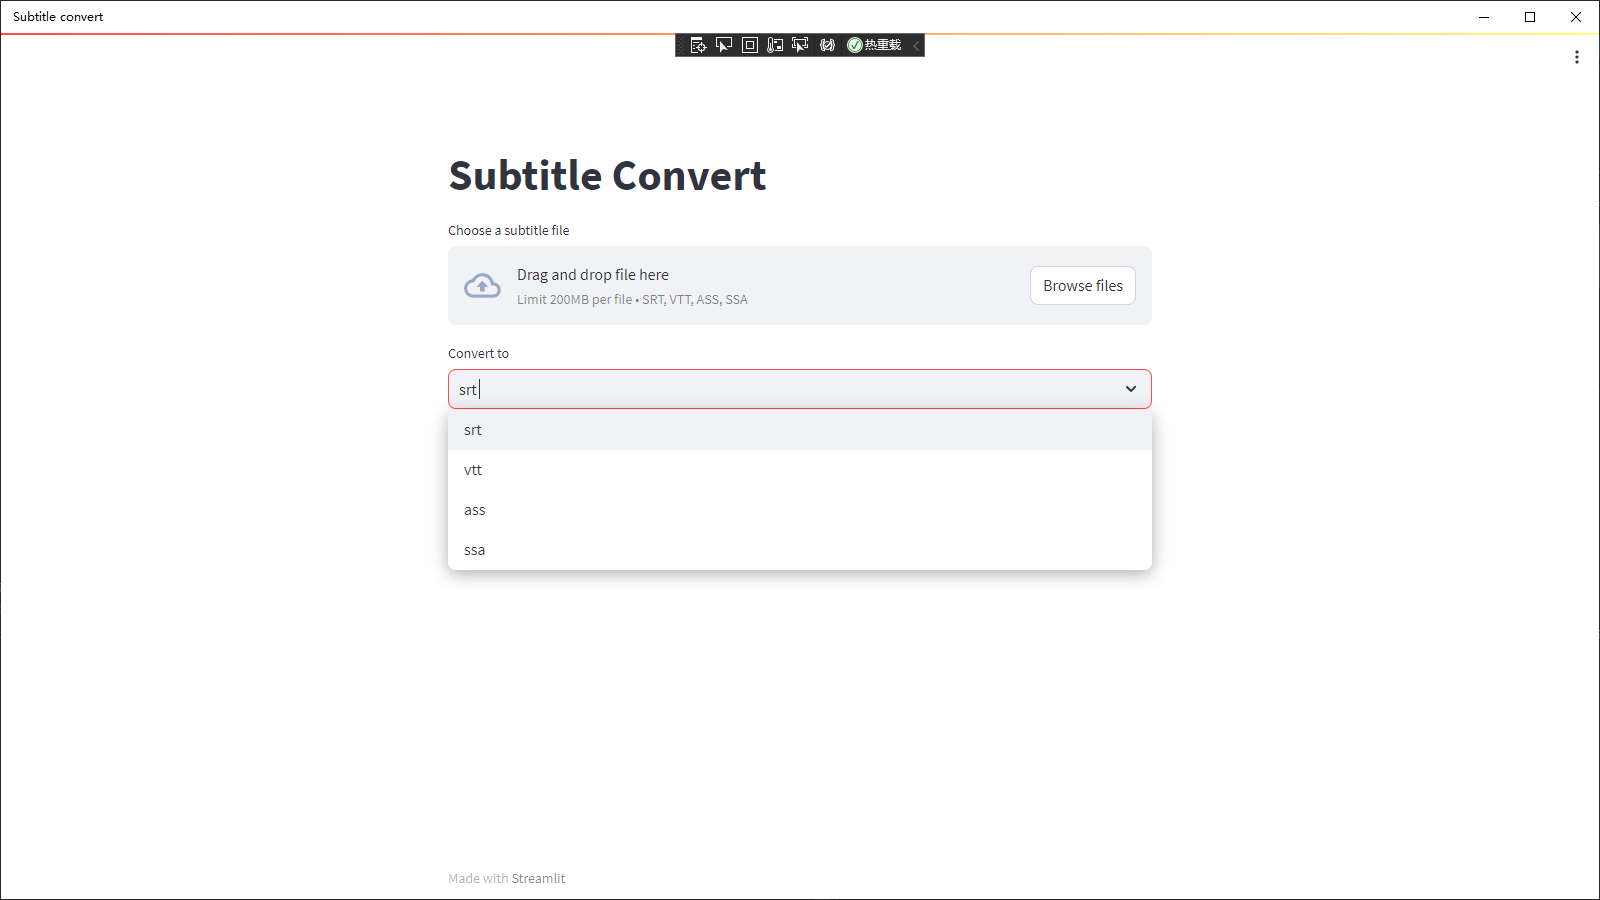Open the Live Visual Tree debug icon
Viewport: 1600px width, 900px height.
[698, 45]
